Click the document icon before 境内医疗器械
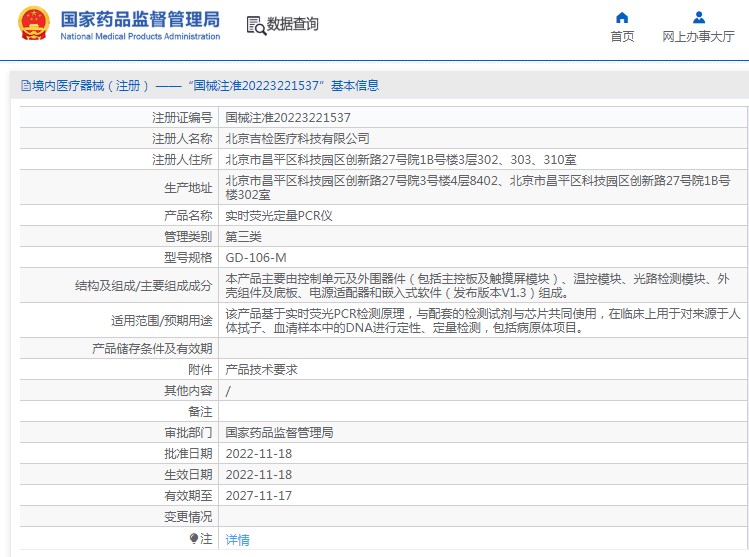This screenshot has height=557, width=749. [x=25, y=86]
